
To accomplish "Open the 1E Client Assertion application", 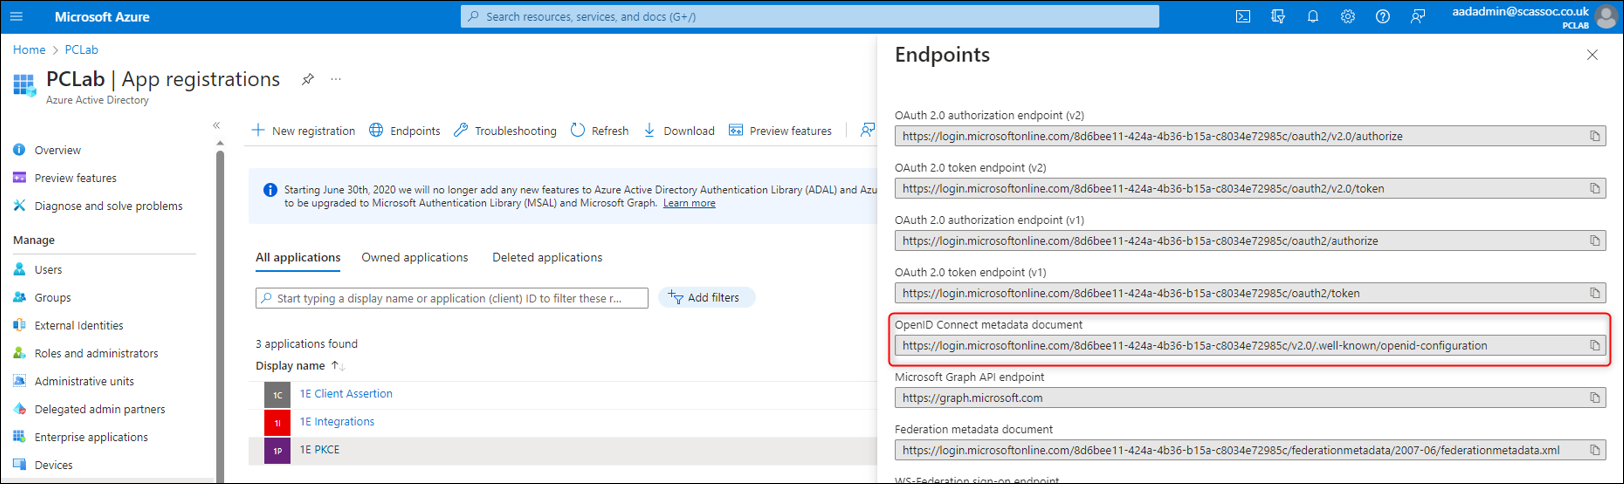I will (x=346, y=394).
